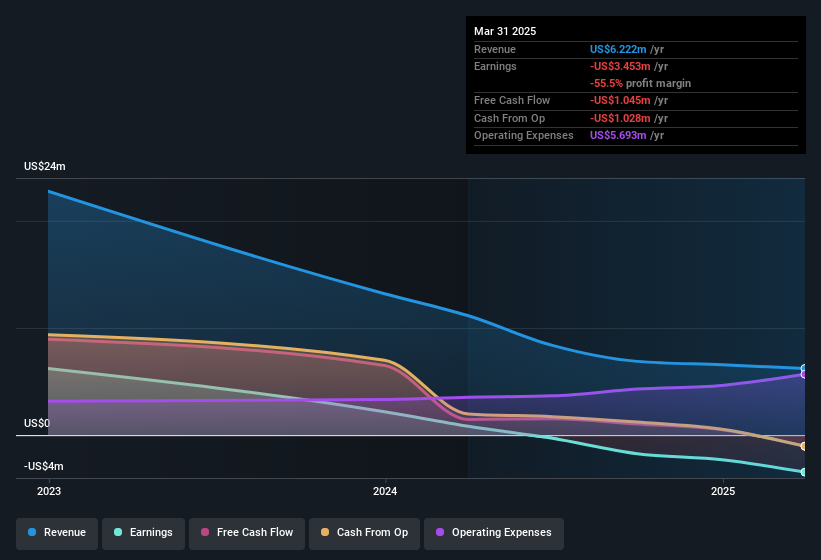Click the US$24m y-axis label

(x=45, y=166)
